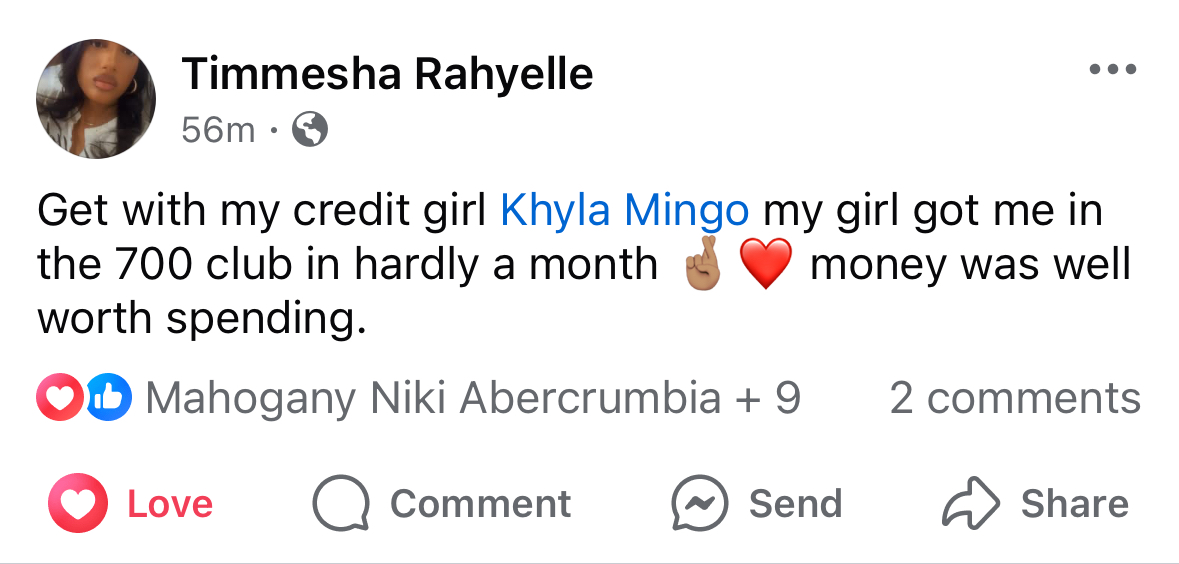Click the Share button label
This screenshot has height=564, width=1179.
(x=1074, y=504)
